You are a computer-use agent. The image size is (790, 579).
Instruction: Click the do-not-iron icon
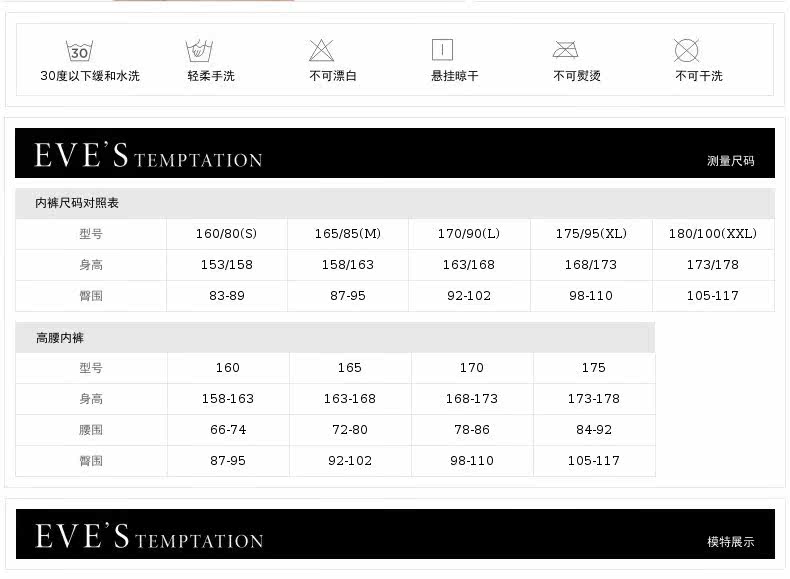pyautogui.click(x=566, y=50)
